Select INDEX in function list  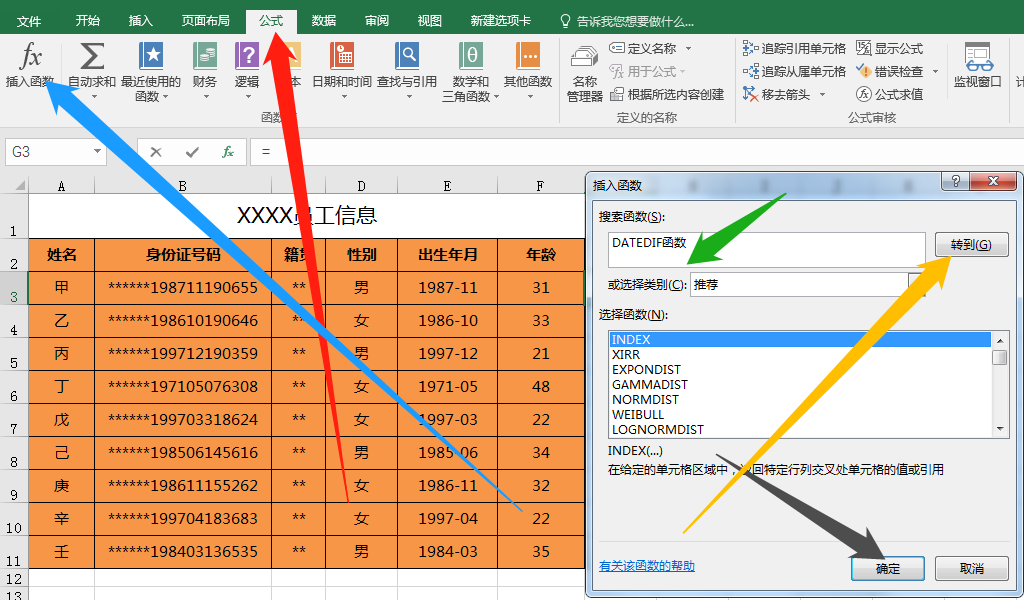800,339
